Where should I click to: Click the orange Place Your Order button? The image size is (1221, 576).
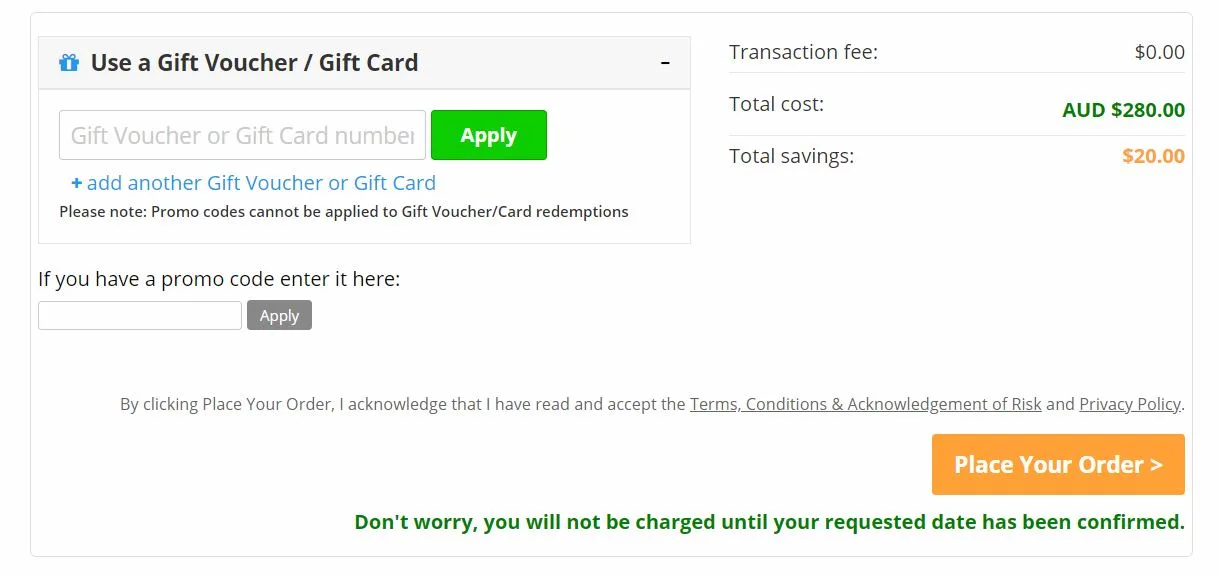pyautogui.click(x=1058, y=464)
